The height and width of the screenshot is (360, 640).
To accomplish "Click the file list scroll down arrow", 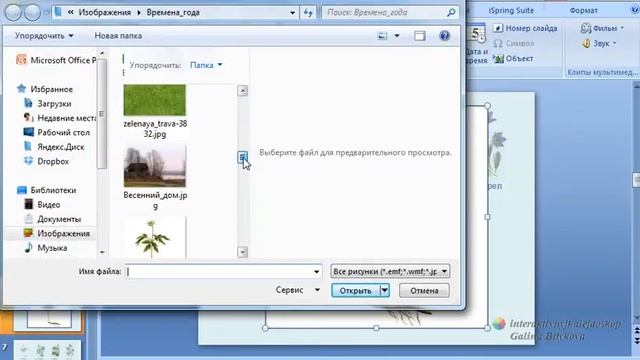I will click(x=242, y=252).
